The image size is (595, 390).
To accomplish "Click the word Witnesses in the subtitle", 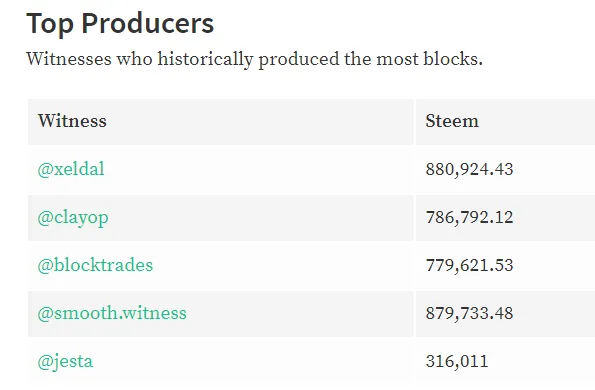I will (69, 59).
